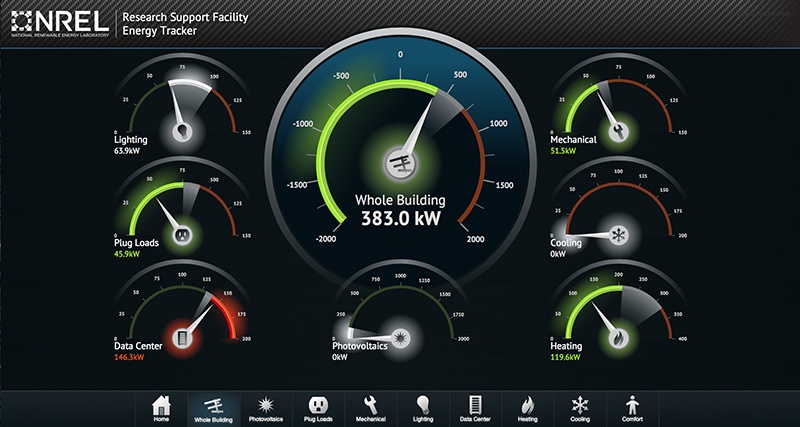Image resolution: width=800 pixels, height=427 pixels.
Task: Select the Mechanical gauge wrench icon
Action: tap(619, 129)
